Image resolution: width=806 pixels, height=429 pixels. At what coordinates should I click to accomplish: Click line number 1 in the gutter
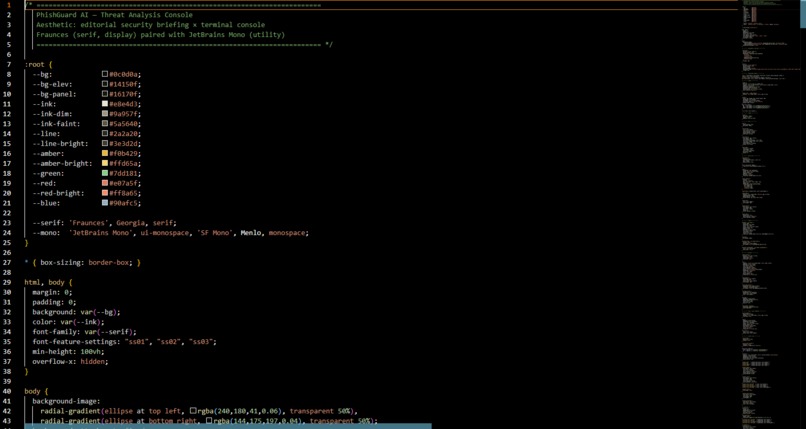(9, 5)
